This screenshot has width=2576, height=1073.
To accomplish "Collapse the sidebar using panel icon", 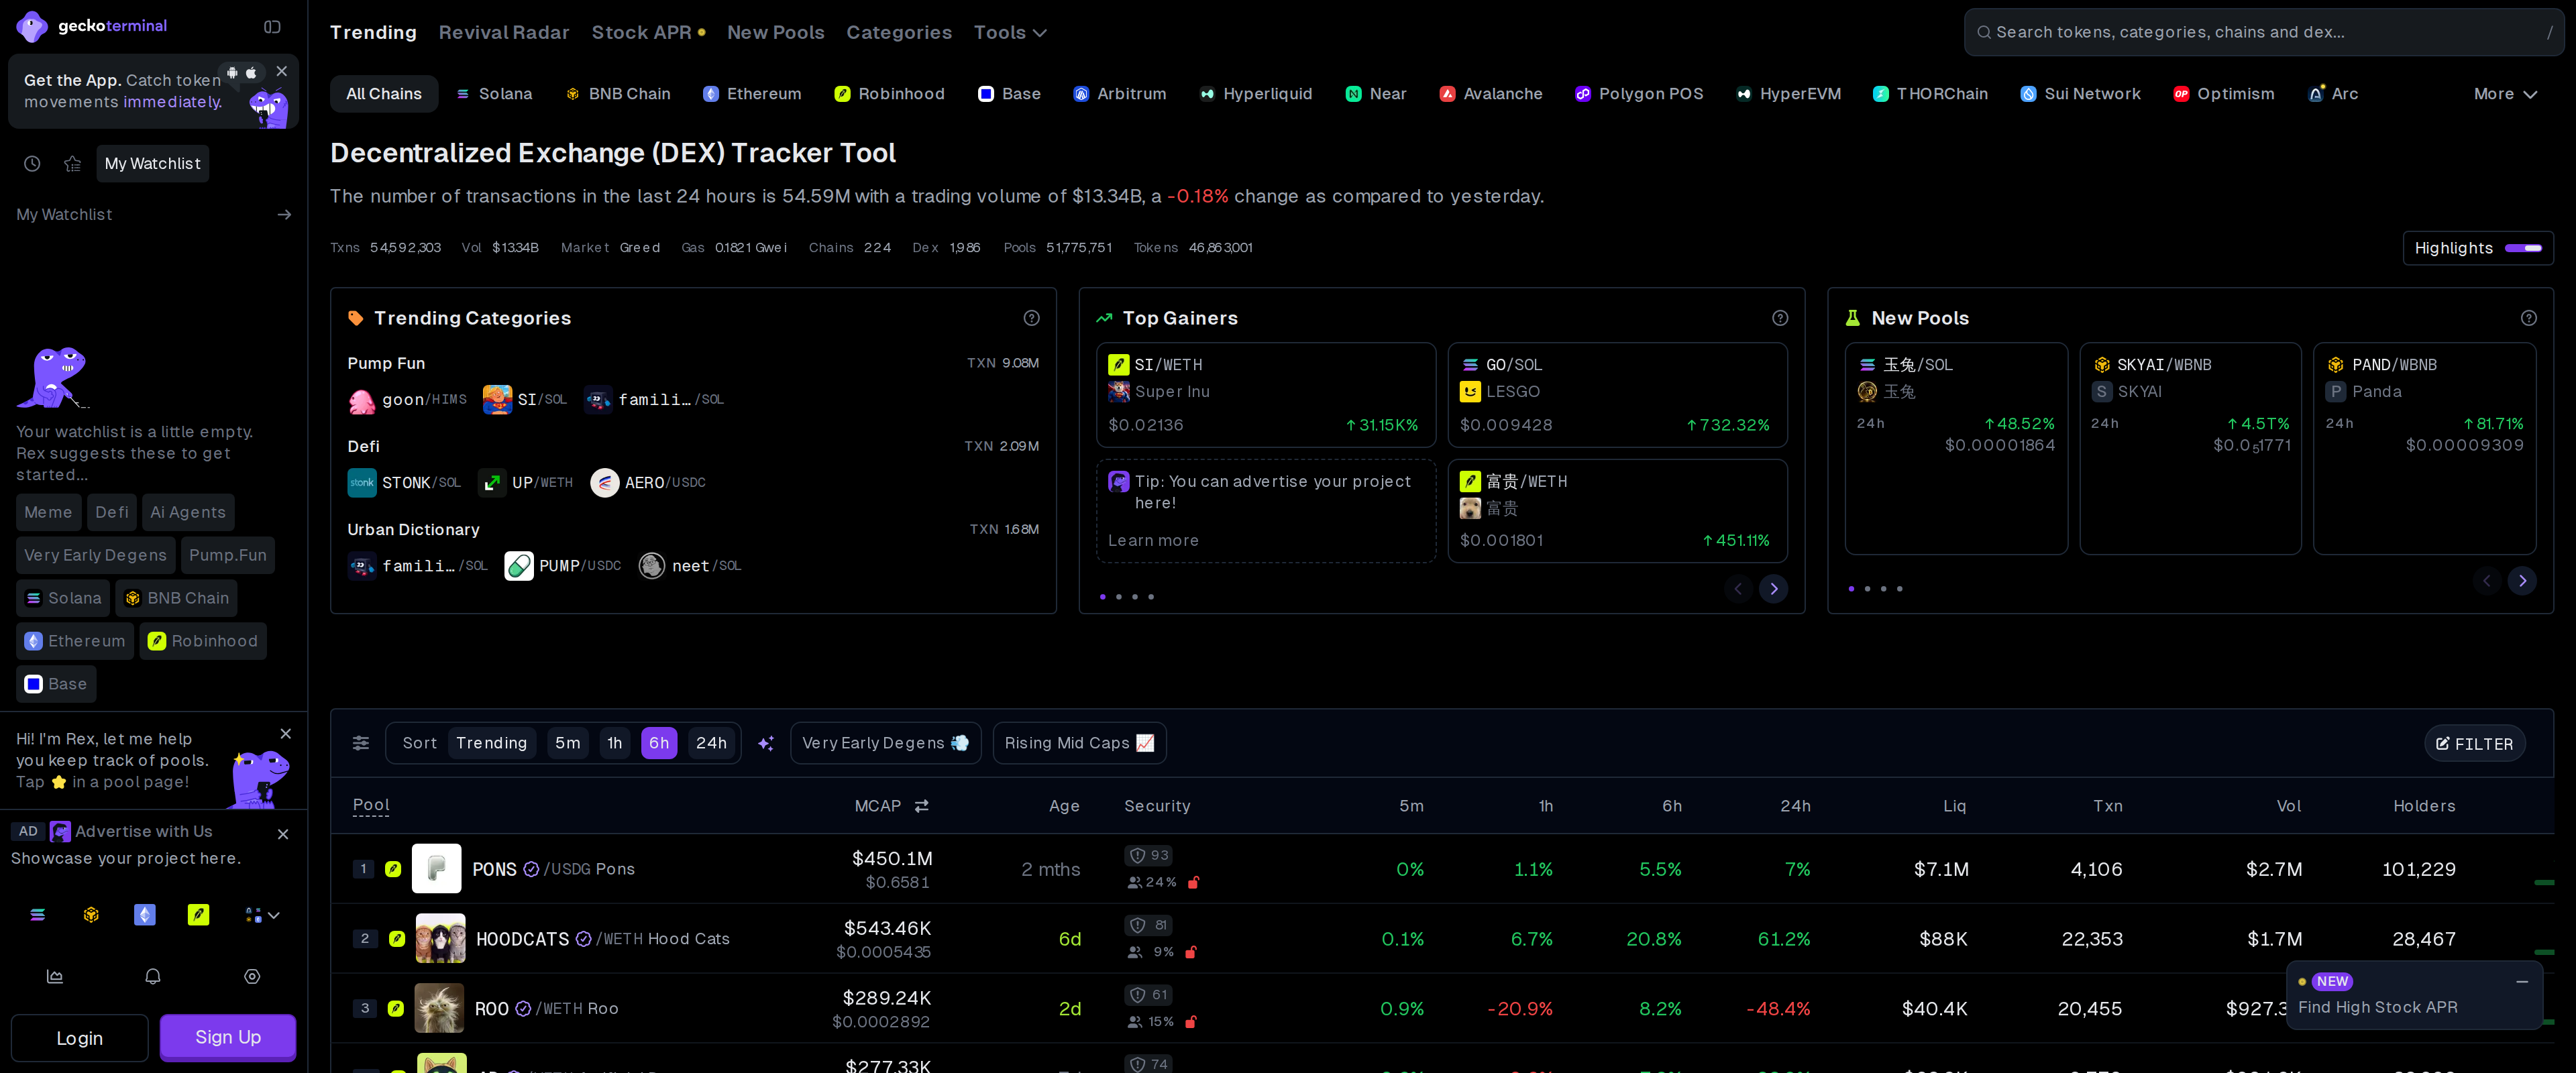I will tap(272, 27).
